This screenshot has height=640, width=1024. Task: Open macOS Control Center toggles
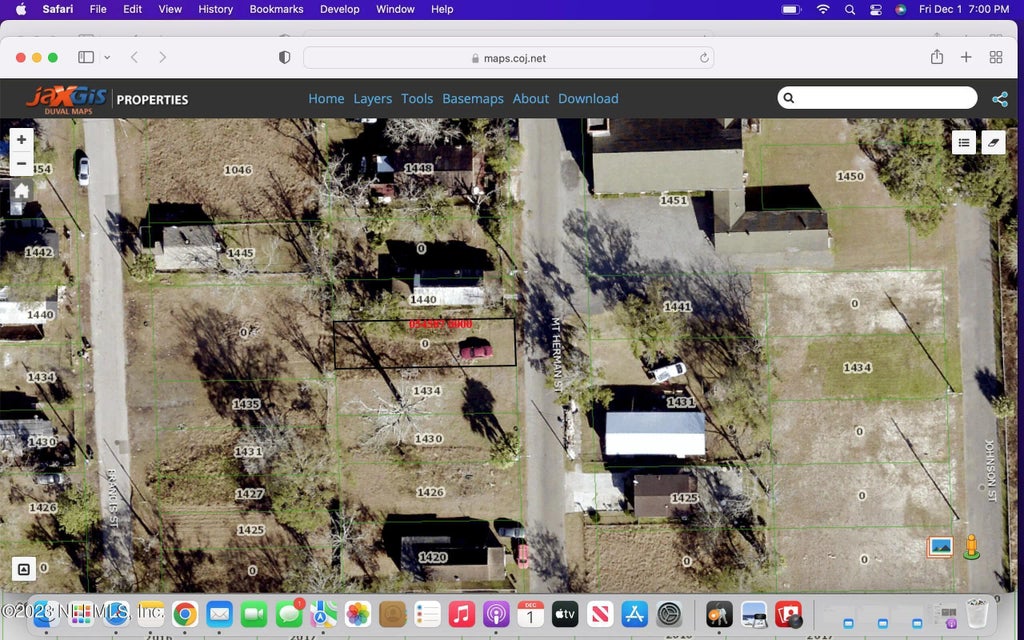pyautogui.click(x=876, y=9)
